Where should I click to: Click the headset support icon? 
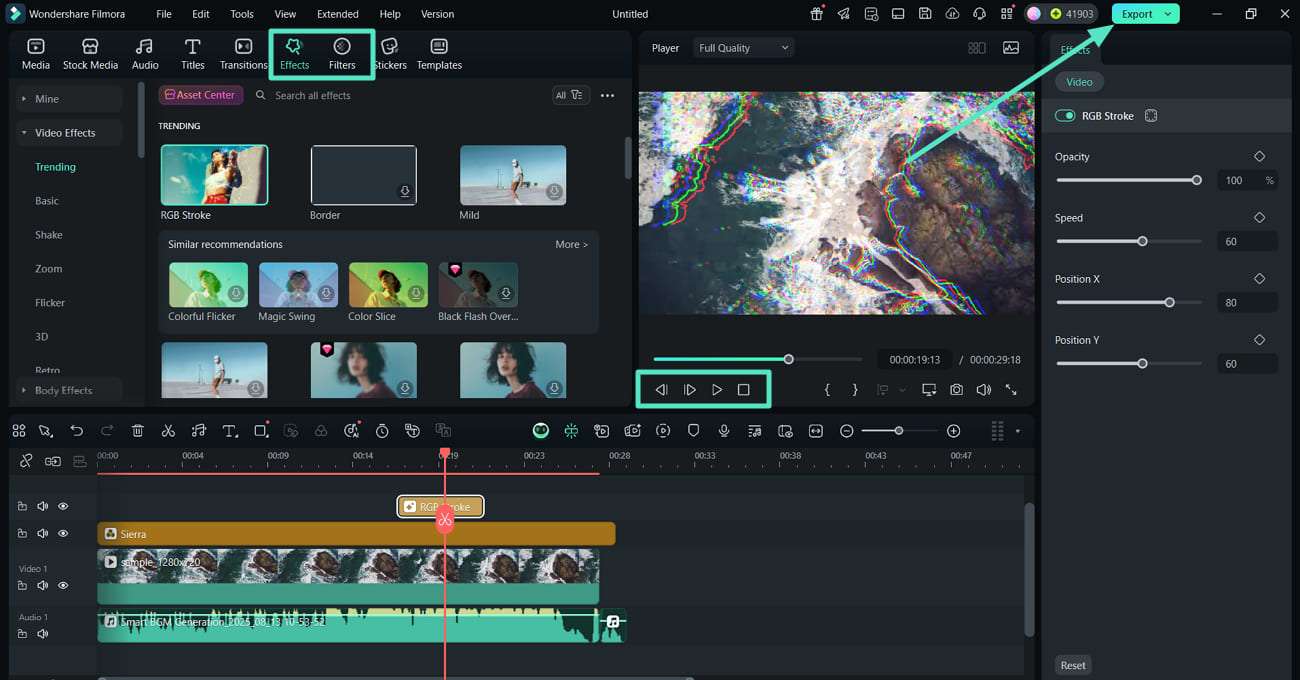coord(979,14)
